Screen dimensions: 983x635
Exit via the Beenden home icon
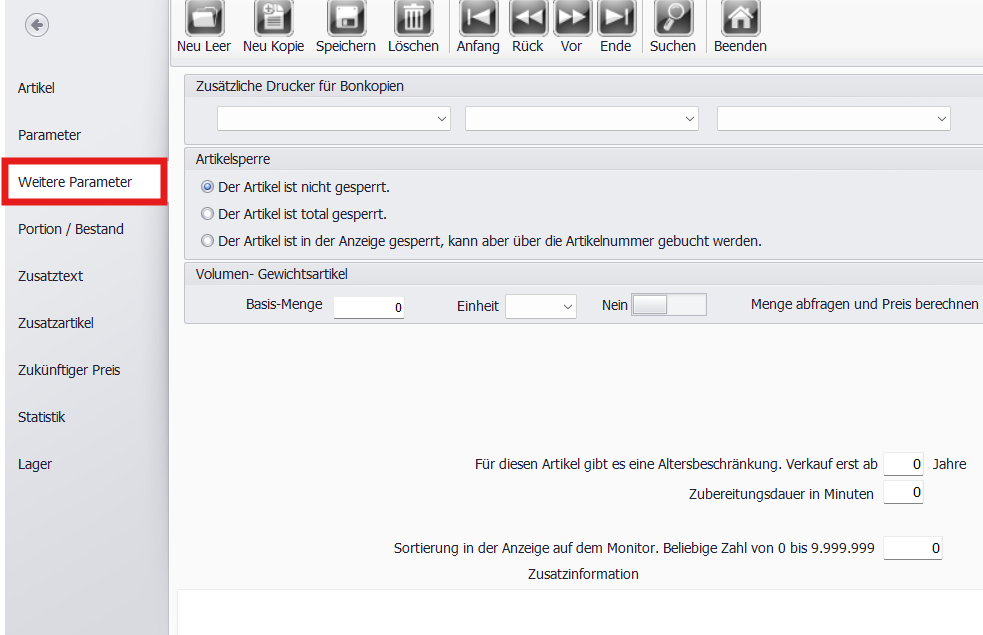[x=740, y=18]
